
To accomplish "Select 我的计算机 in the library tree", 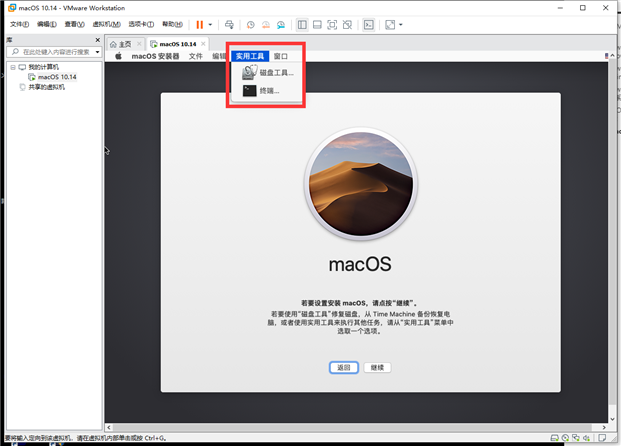I will (44, 67).
